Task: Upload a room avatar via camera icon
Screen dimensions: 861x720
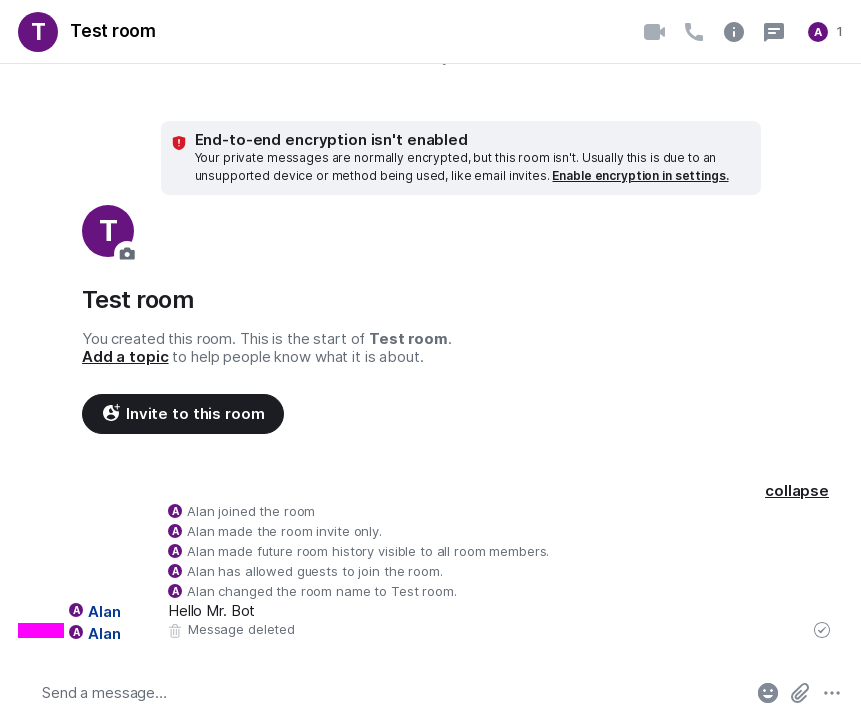Action: coord(126,254)
